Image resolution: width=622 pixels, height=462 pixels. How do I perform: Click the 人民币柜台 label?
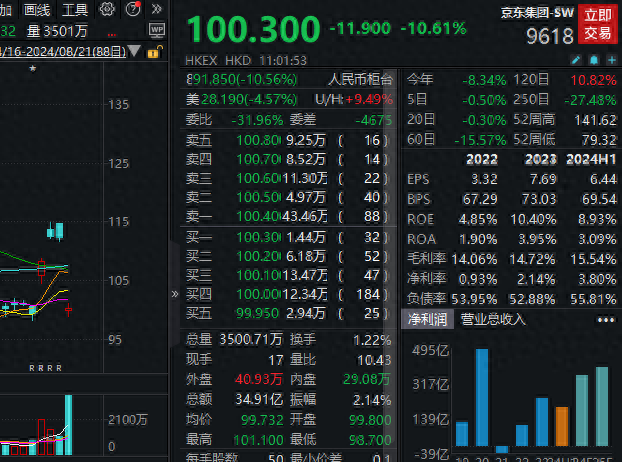[x=360, y=79]
